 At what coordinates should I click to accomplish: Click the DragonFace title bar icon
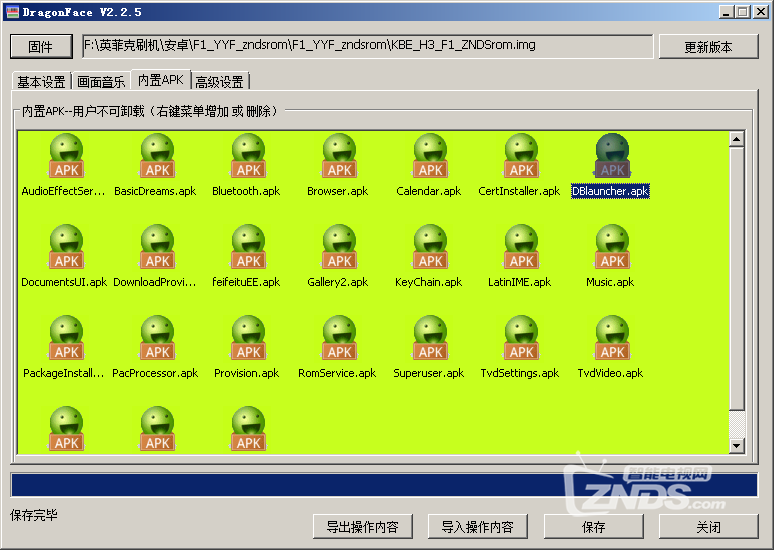(x=12, y=12)
